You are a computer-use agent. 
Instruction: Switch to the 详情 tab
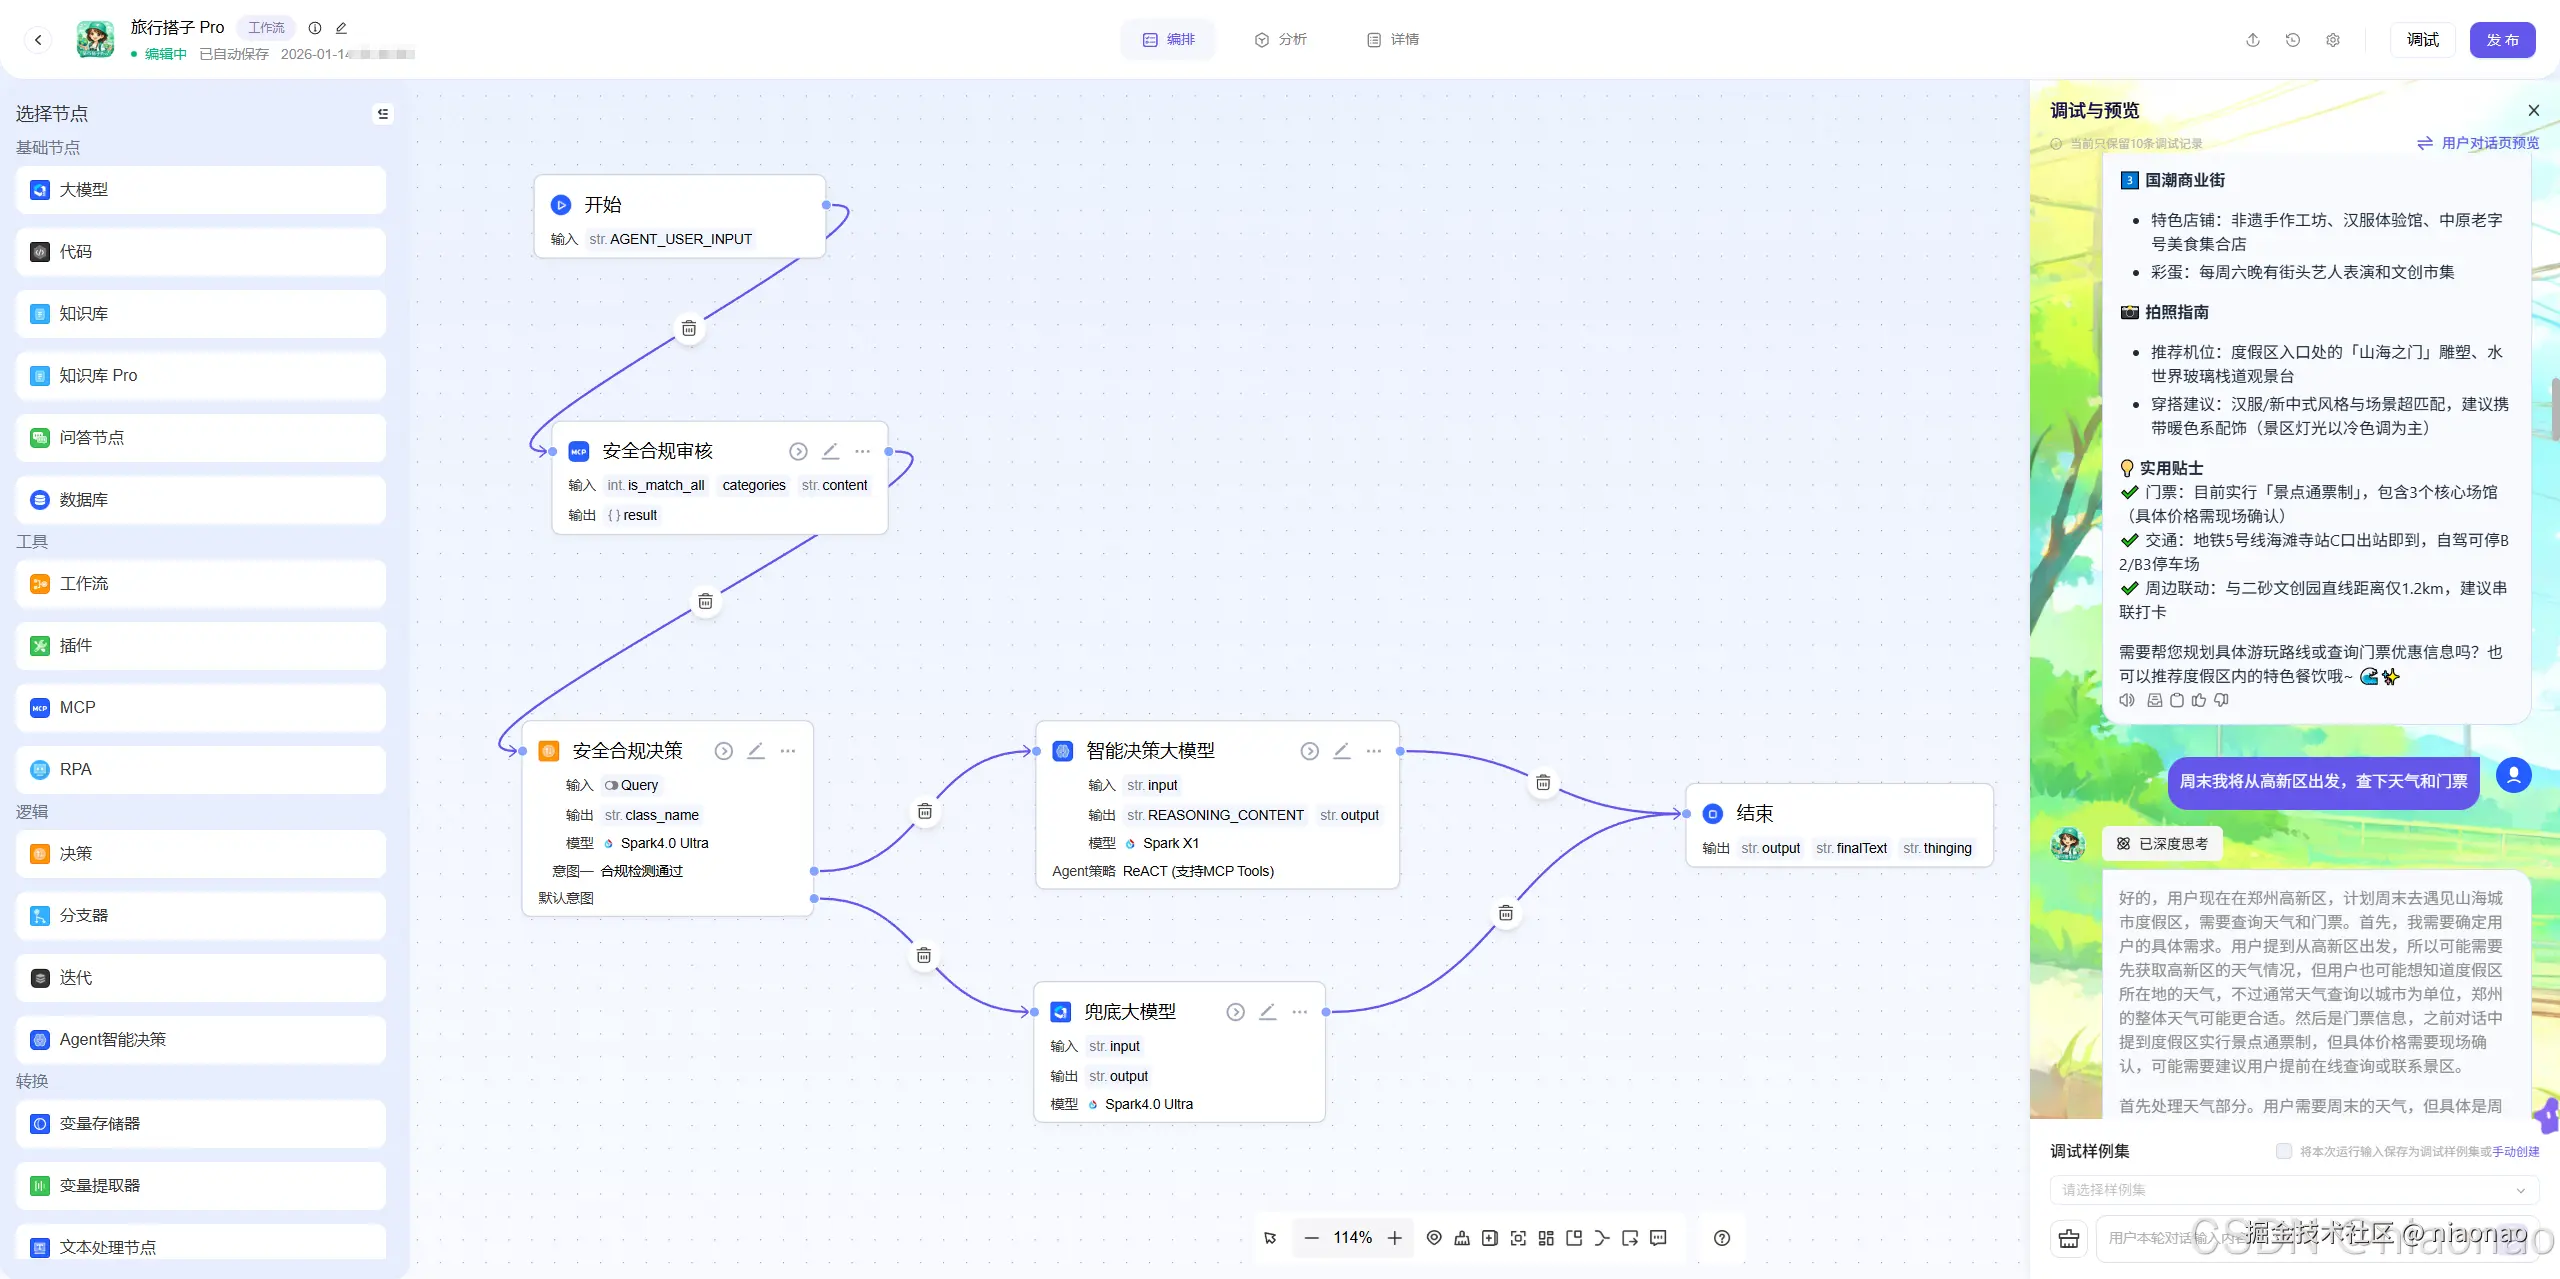pyautogui.click(x=1393, y=40)
